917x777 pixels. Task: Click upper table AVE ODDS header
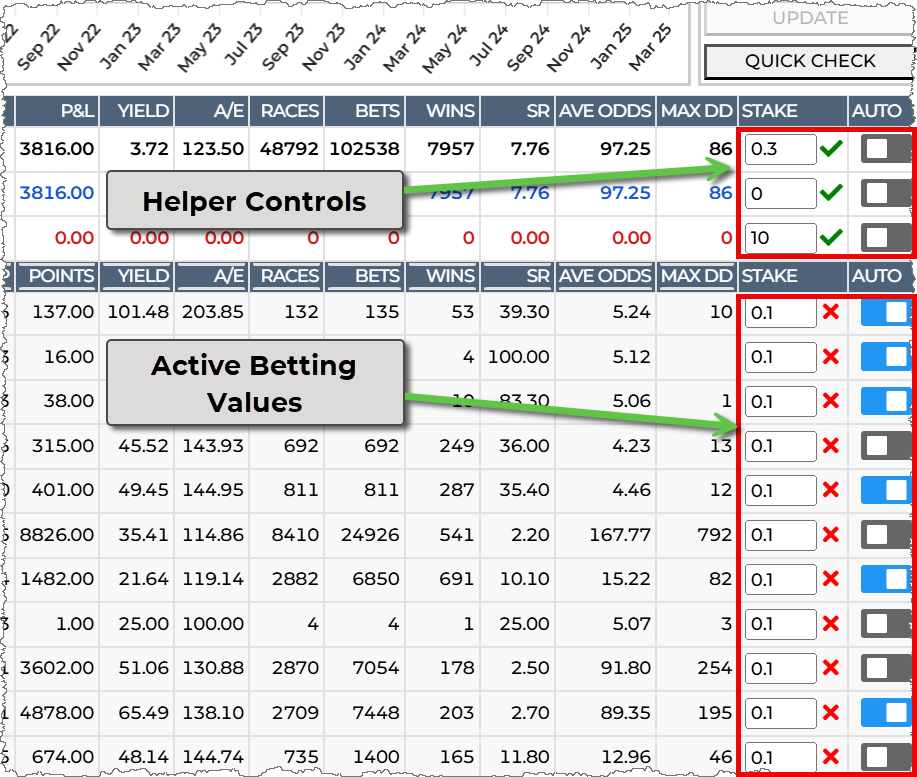click(x=605, y=111)
